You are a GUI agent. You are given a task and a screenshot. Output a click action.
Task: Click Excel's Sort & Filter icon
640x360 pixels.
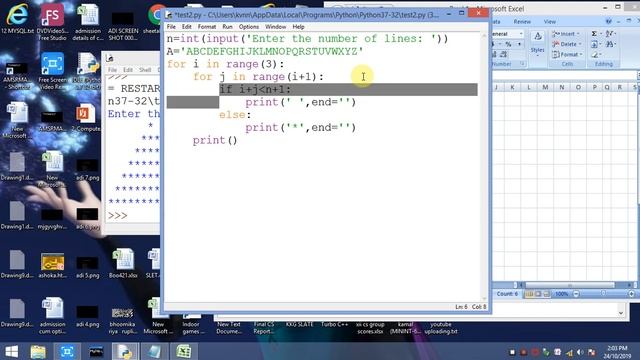609,33
